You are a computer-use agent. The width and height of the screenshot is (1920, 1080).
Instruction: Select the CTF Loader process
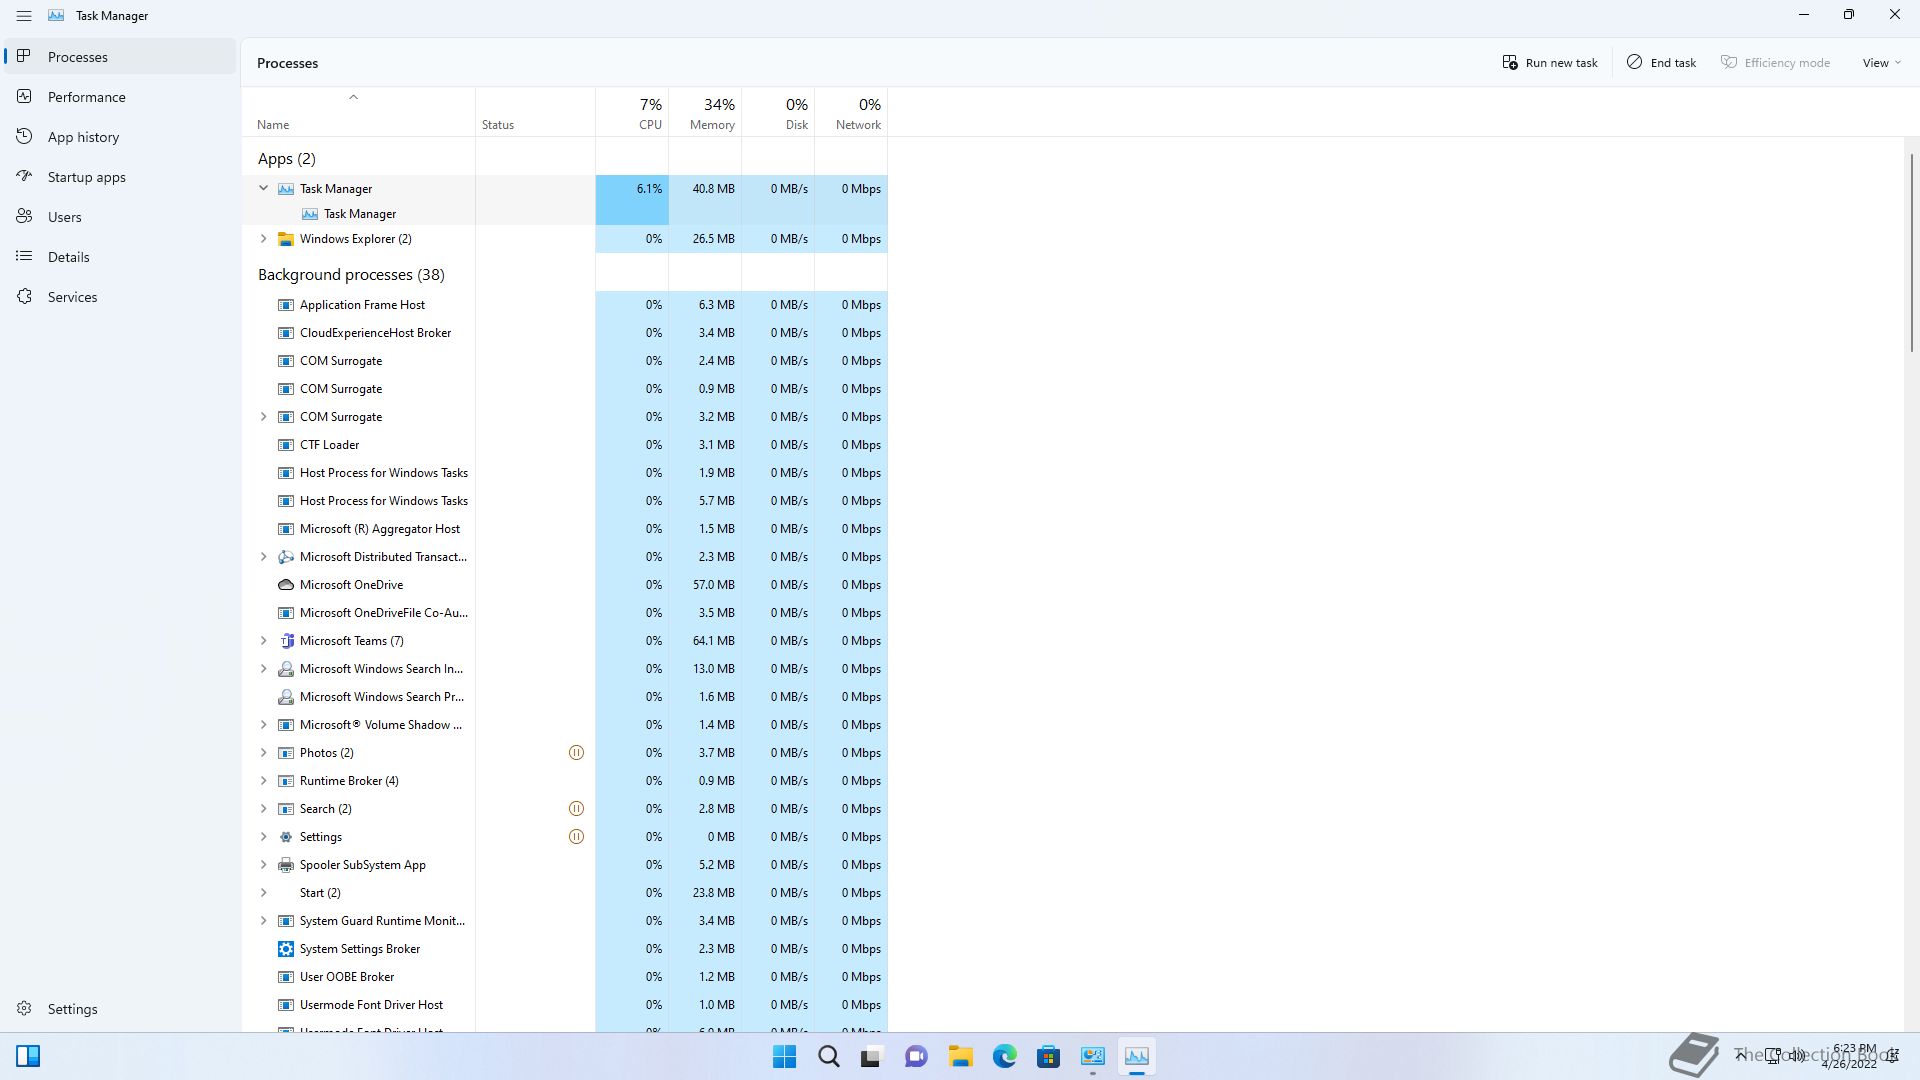tap(564, 445)
